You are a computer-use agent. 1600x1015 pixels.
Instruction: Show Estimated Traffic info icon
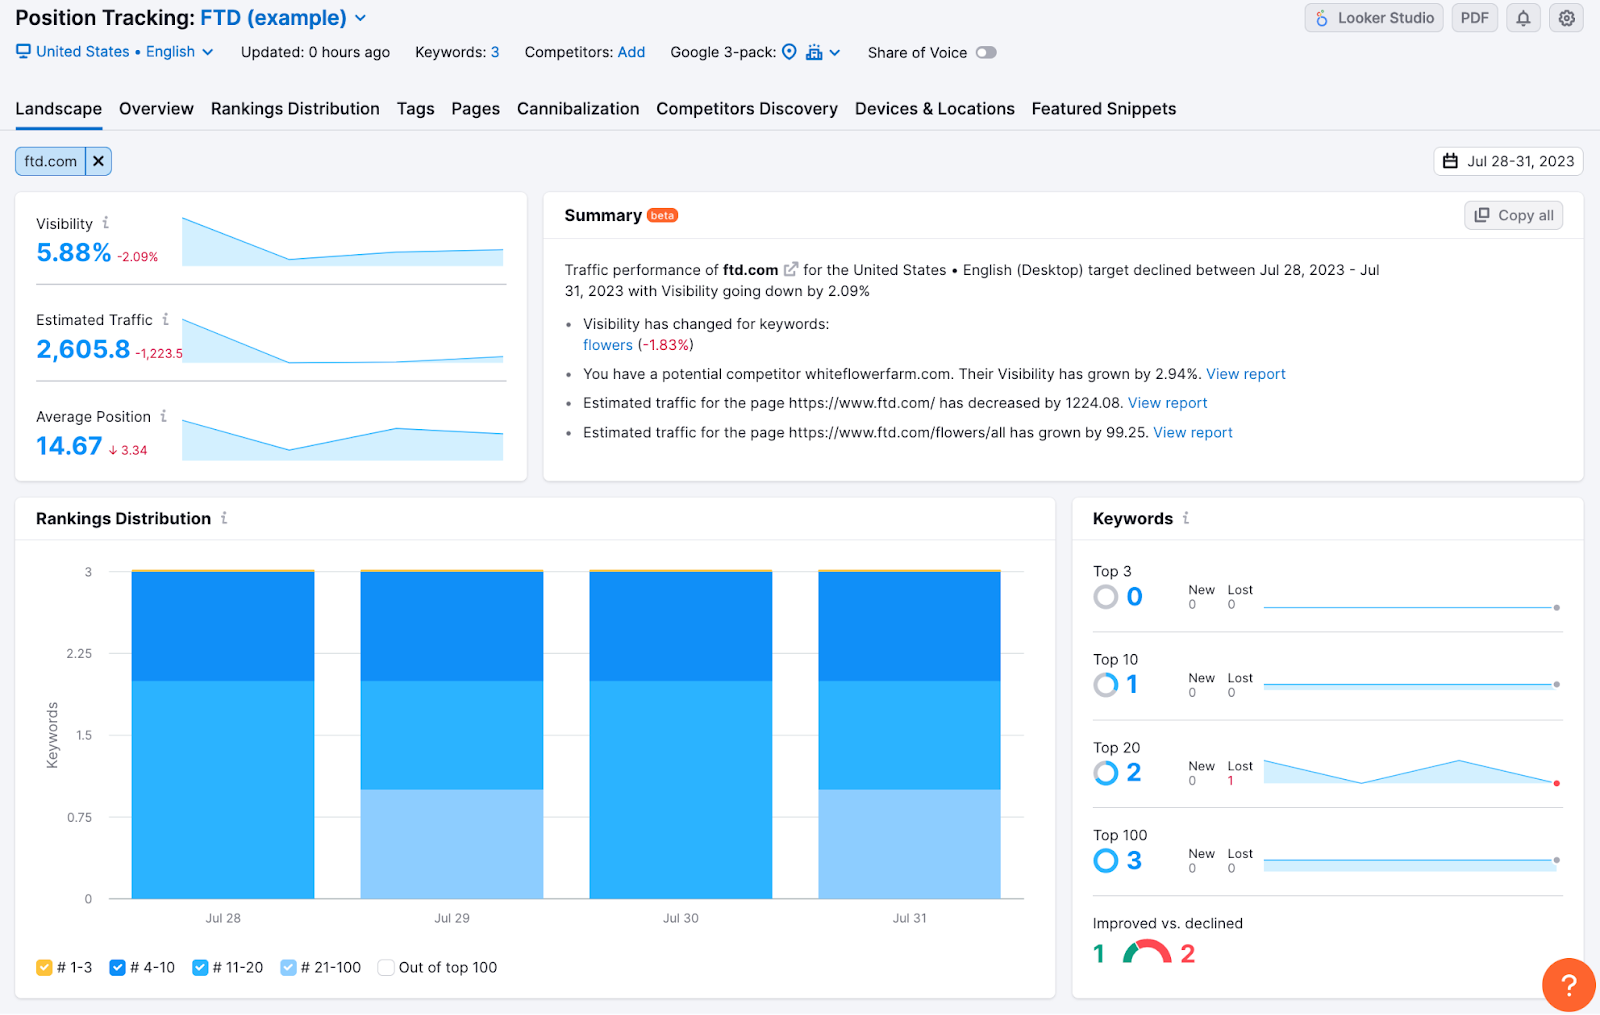166,319
